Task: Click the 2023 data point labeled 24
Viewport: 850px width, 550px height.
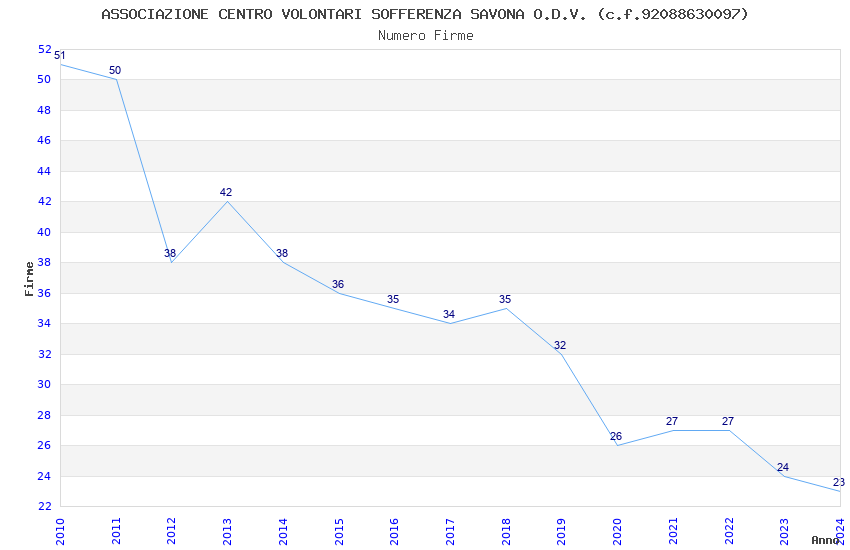Action: [784, 476]
